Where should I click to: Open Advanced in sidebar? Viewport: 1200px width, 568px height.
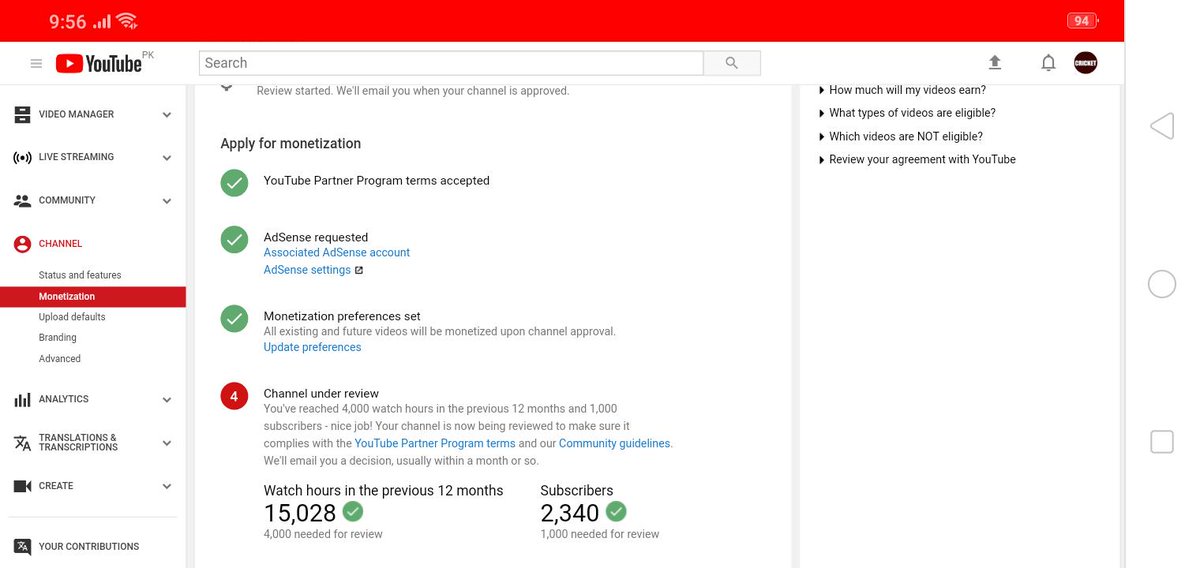coord(60,359)
